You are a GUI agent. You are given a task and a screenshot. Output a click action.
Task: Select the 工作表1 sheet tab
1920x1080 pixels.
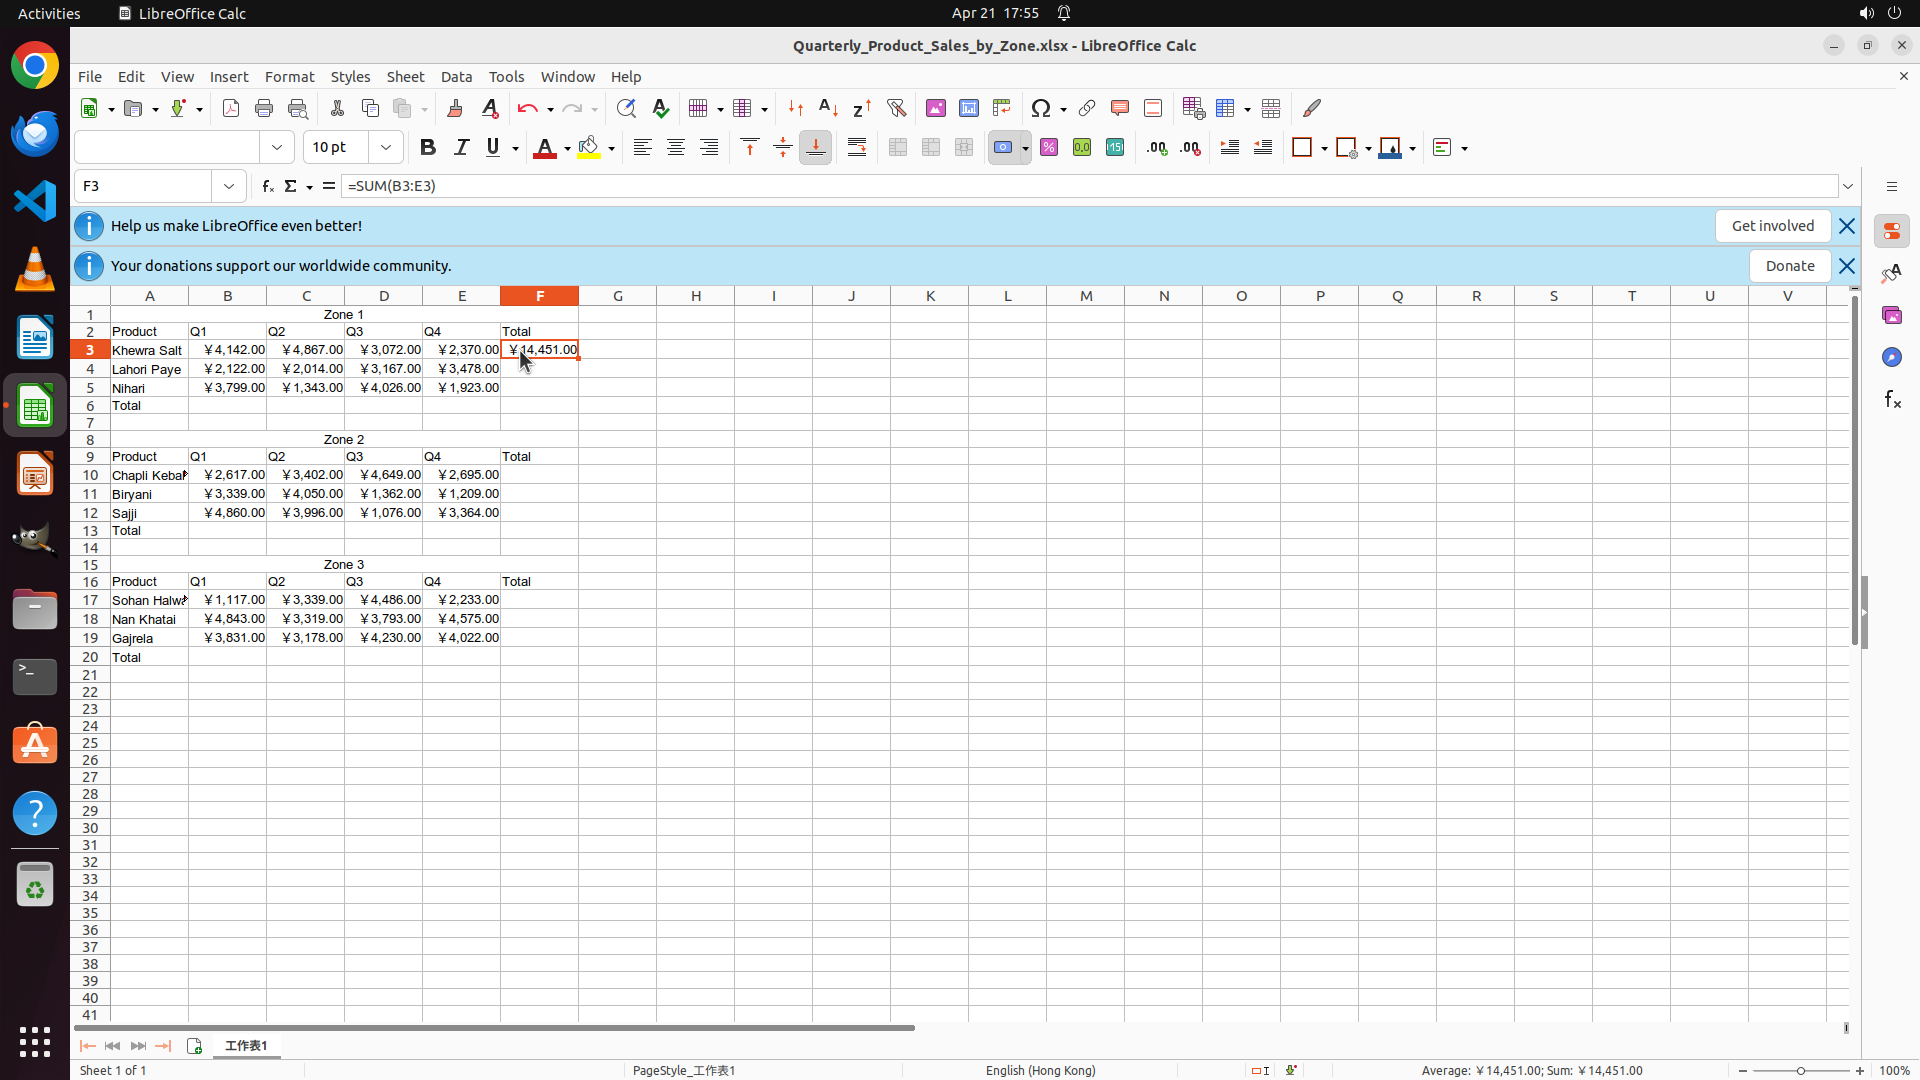tap(246, 1046)
